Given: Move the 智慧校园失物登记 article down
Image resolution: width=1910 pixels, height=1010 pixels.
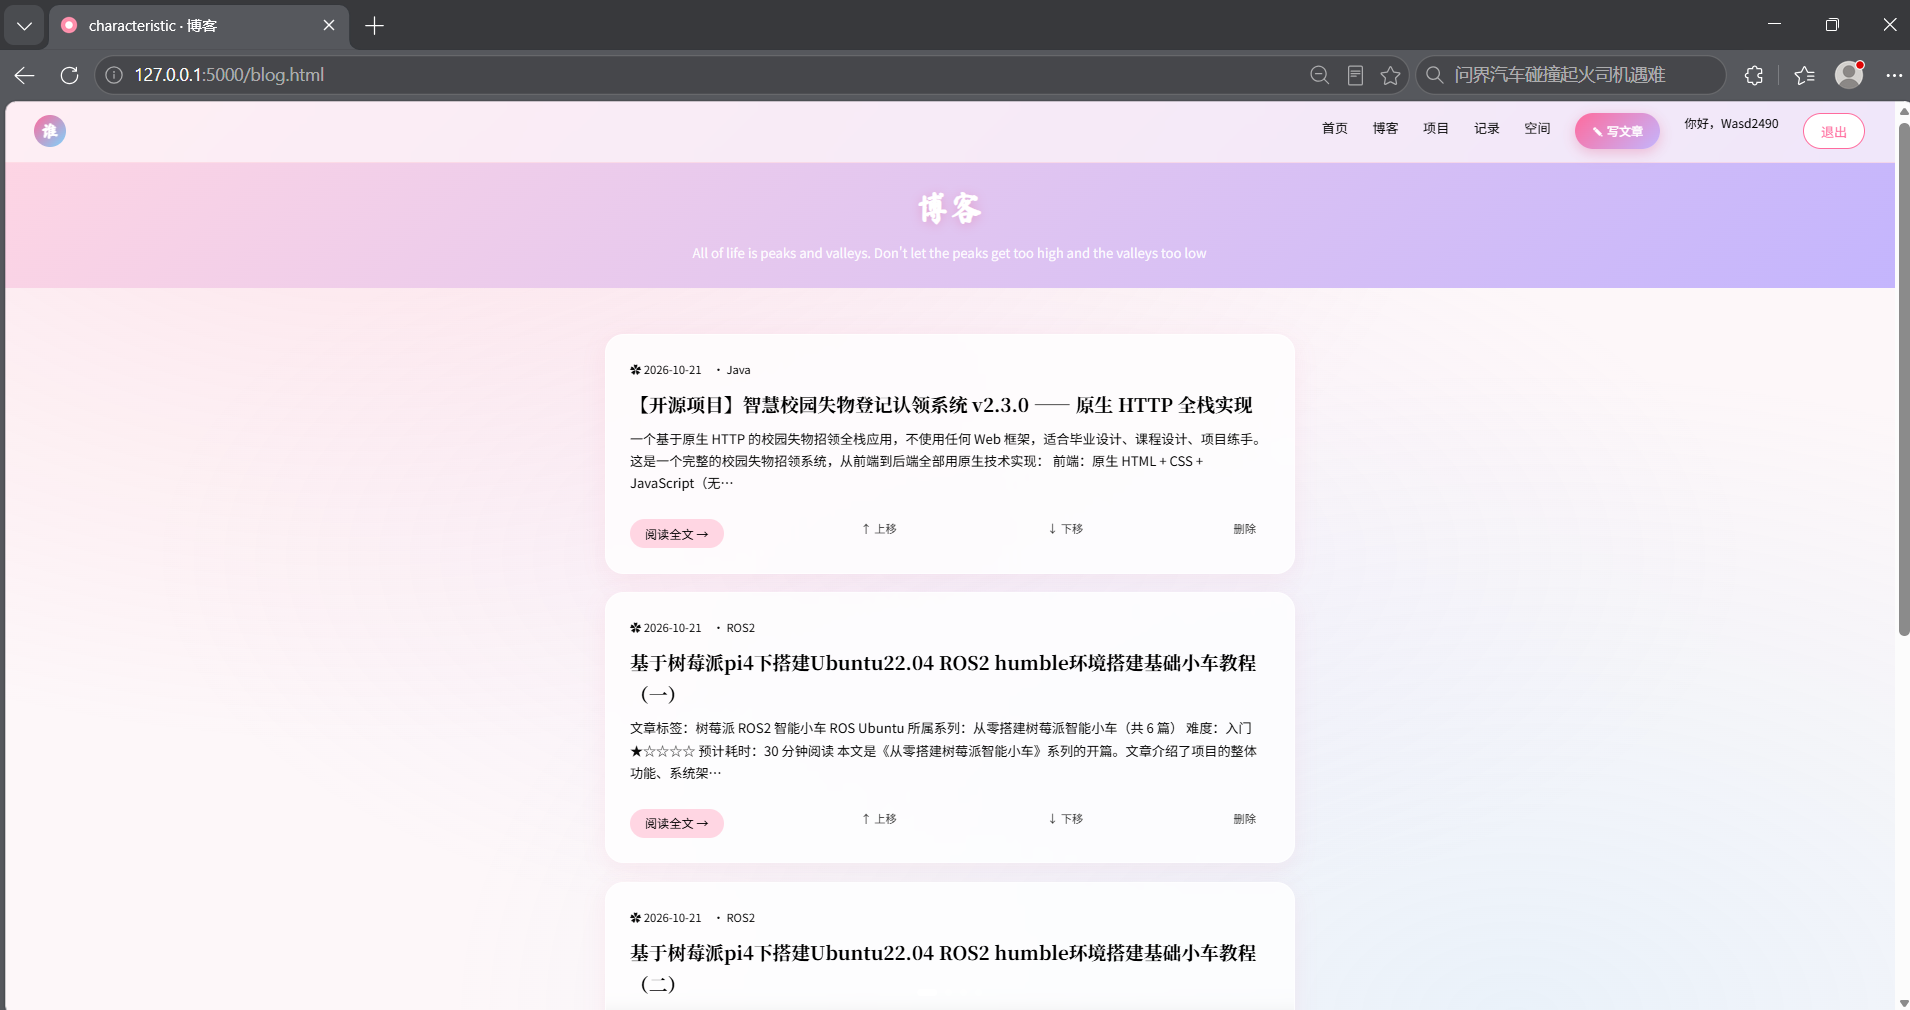Looking at the screenshot, I should [x=1066, y=529].
